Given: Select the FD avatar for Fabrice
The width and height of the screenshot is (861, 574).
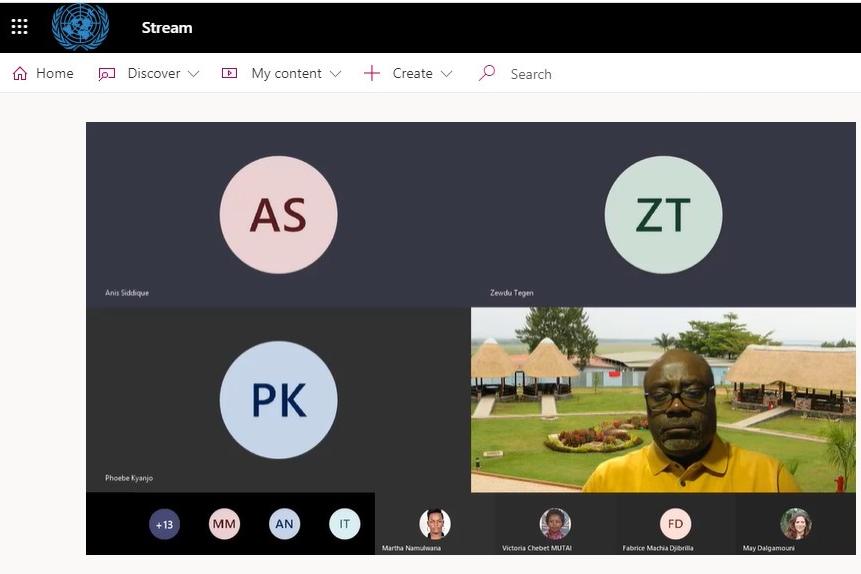Looking at the screenshot, I should click(675, 524).
